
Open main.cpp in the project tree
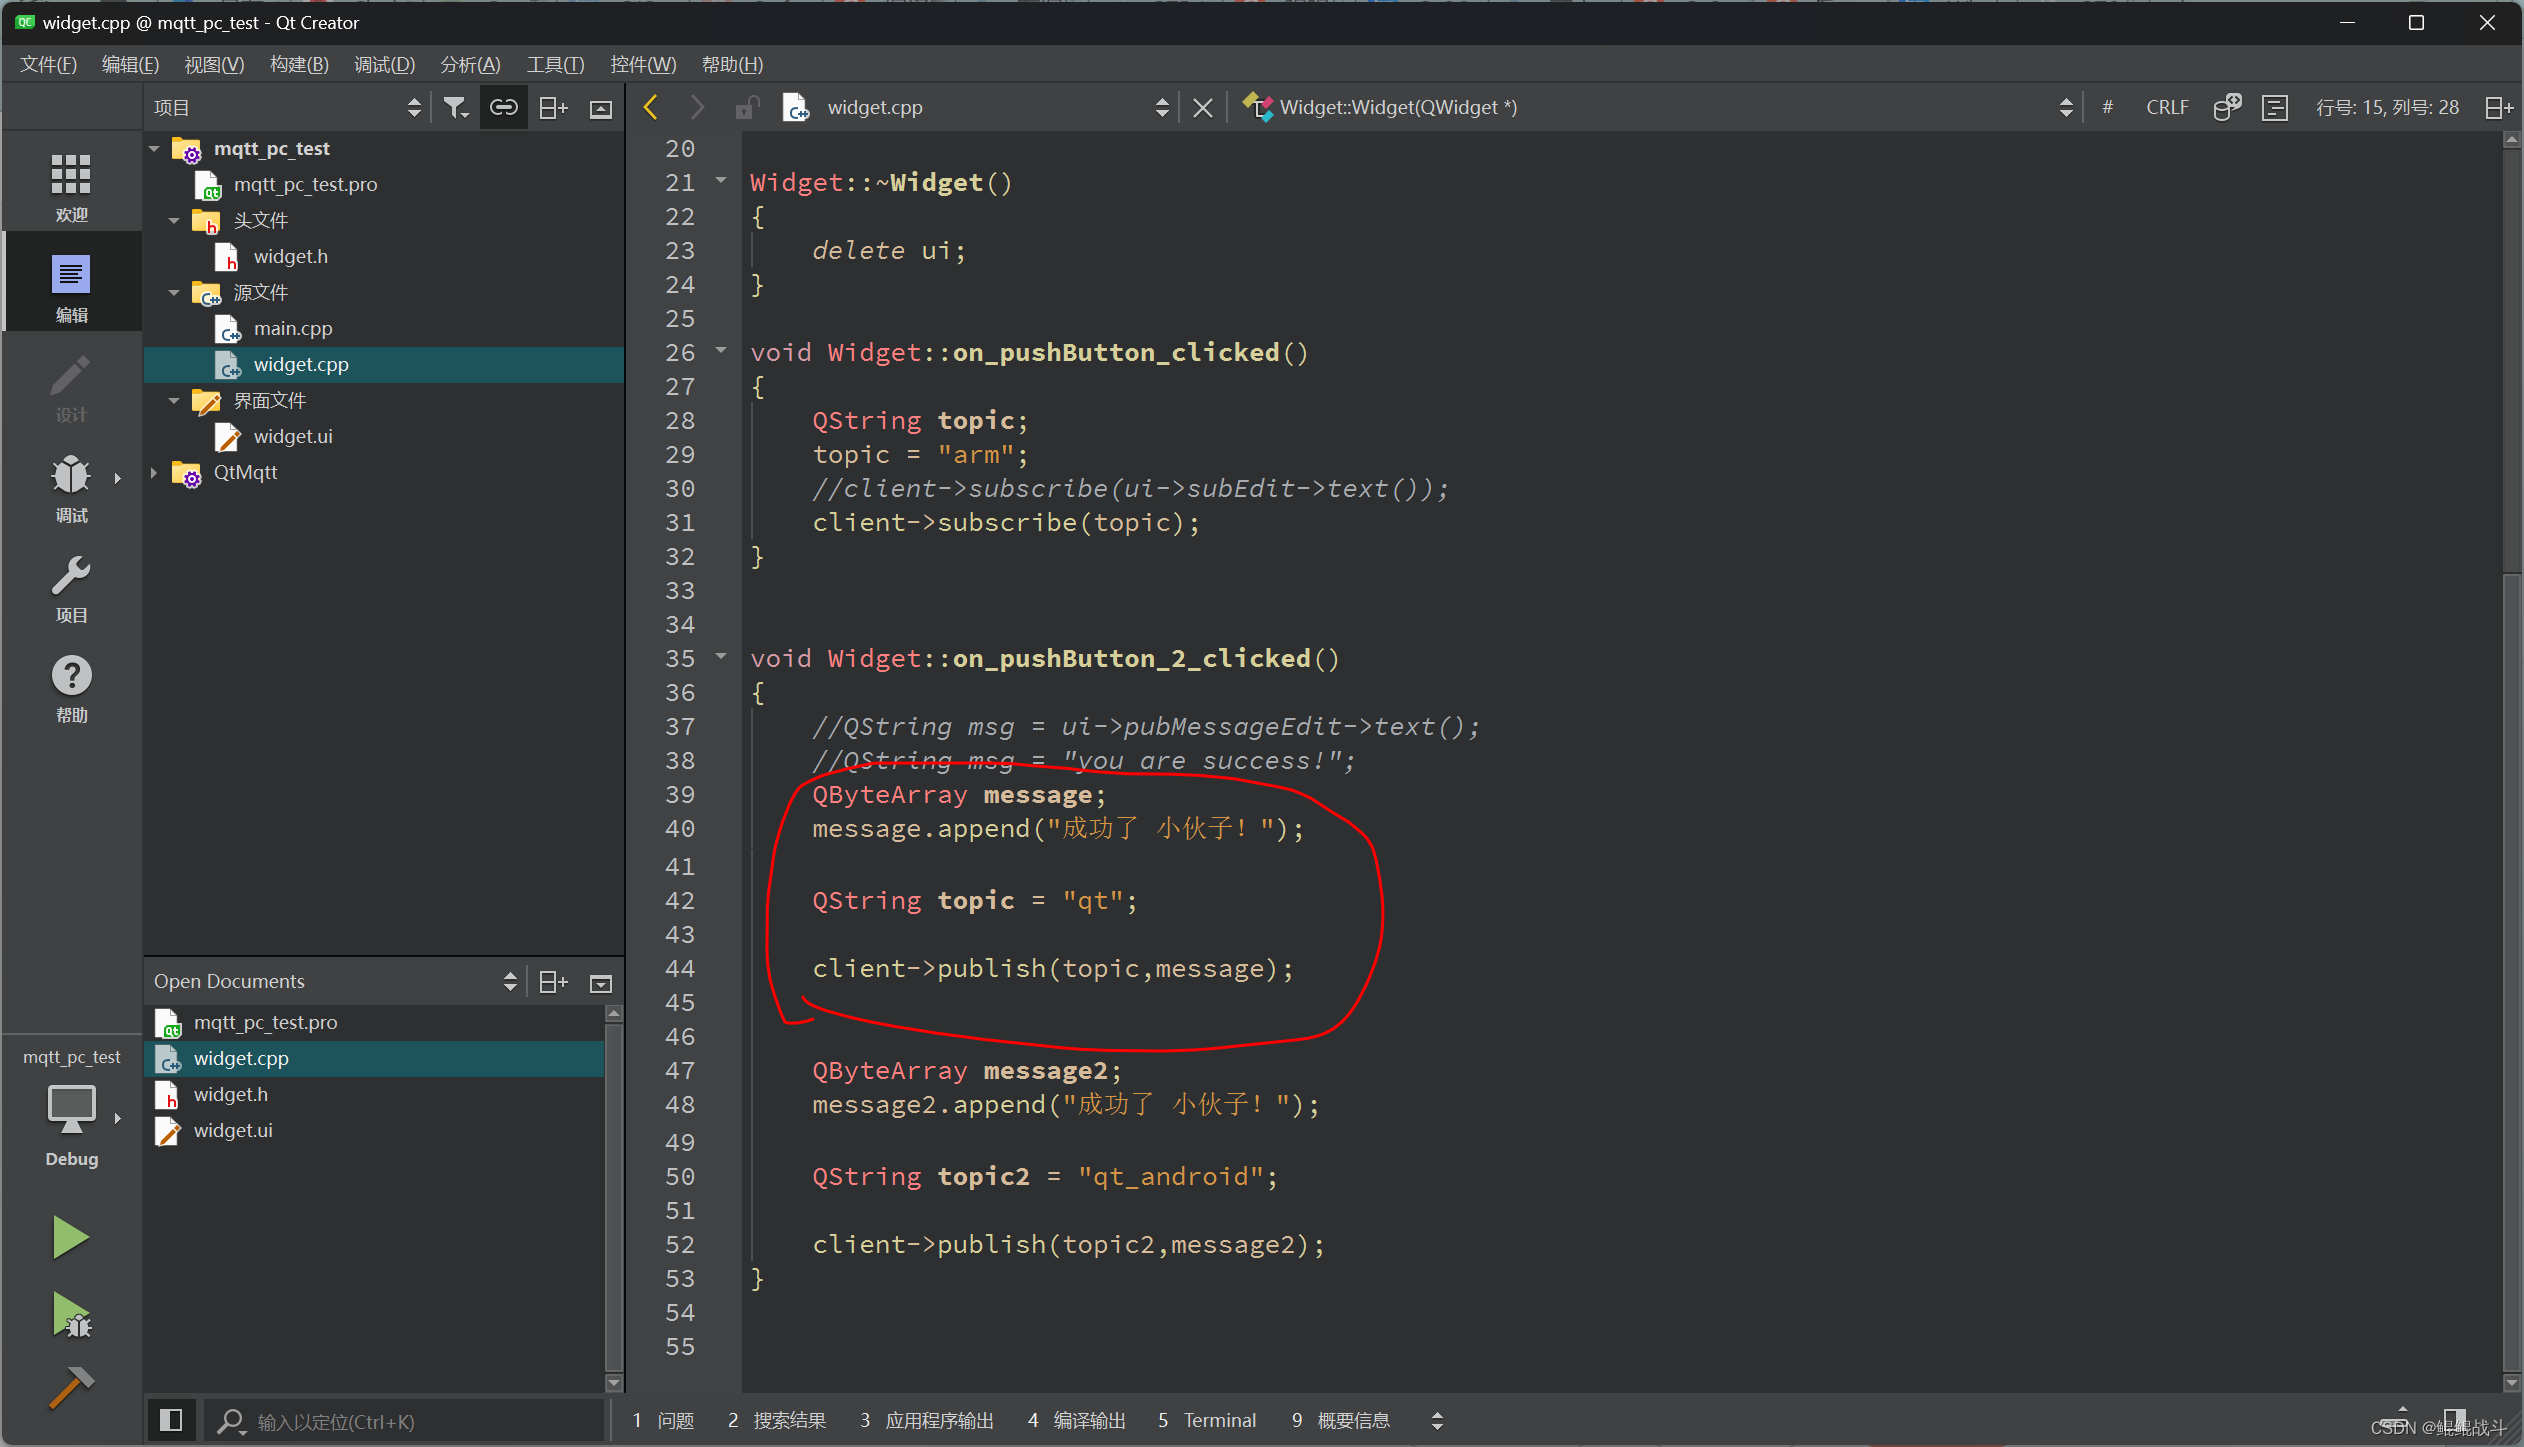(x=292, y=329)
